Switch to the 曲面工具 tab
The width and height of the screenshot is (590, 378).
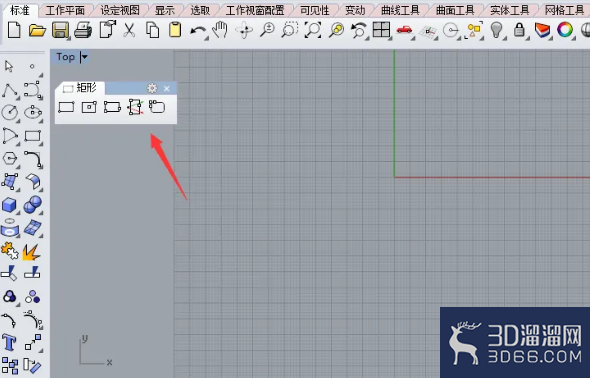(455, 10)
